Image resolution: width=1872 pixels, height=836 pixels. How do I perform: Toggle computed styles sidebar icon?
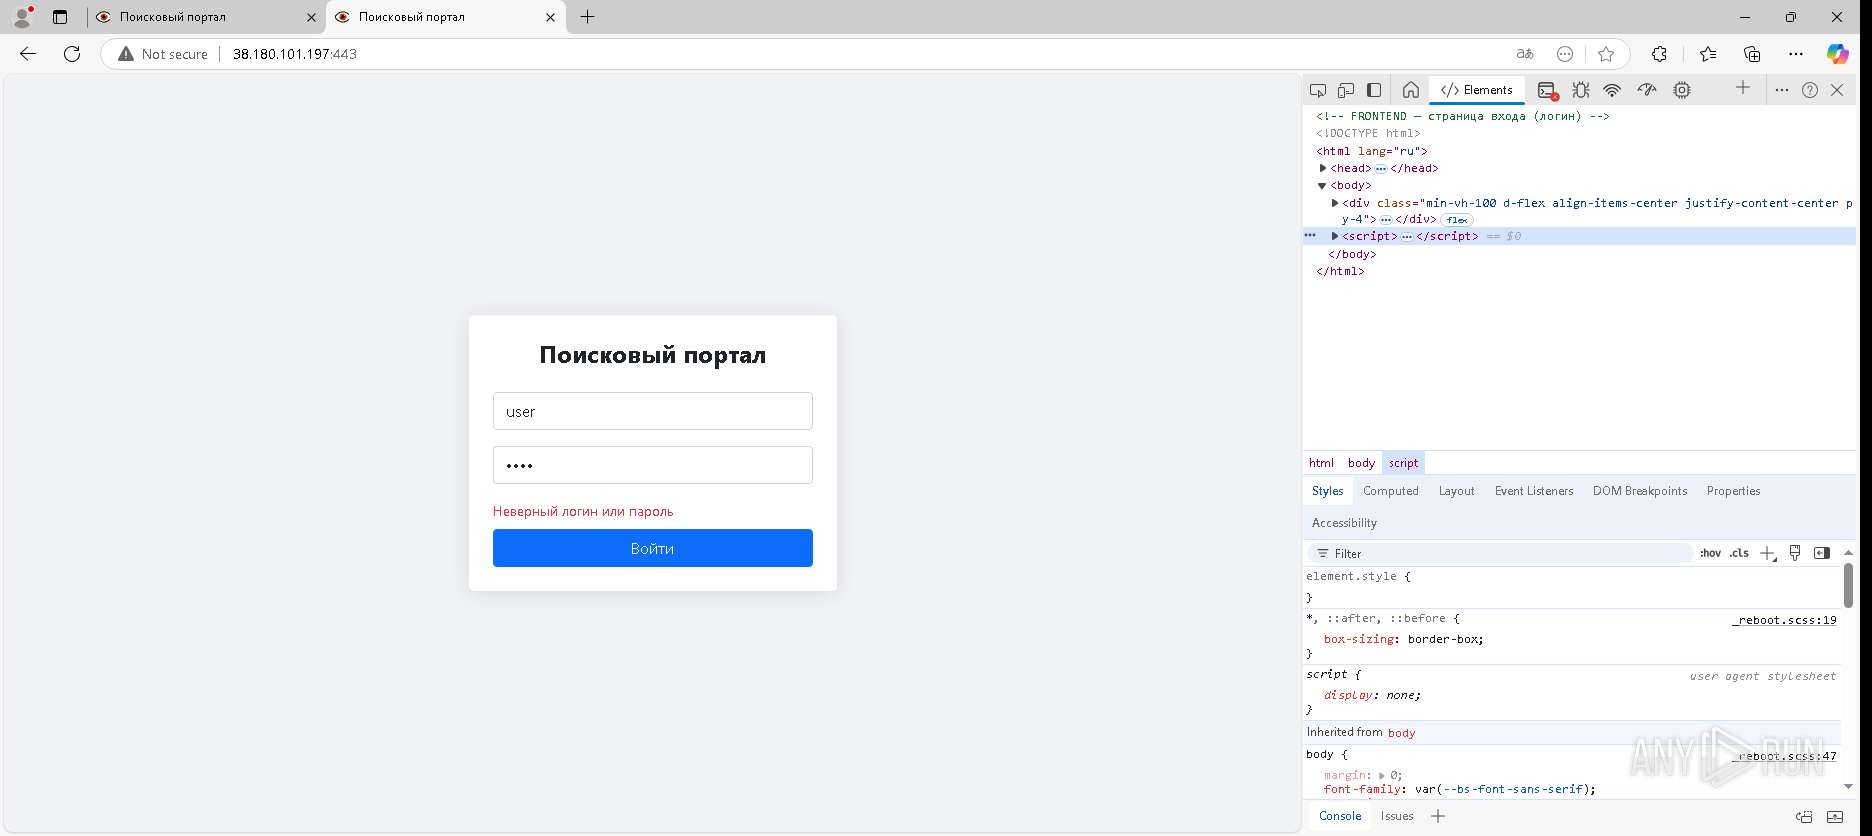coord(1822,553)
